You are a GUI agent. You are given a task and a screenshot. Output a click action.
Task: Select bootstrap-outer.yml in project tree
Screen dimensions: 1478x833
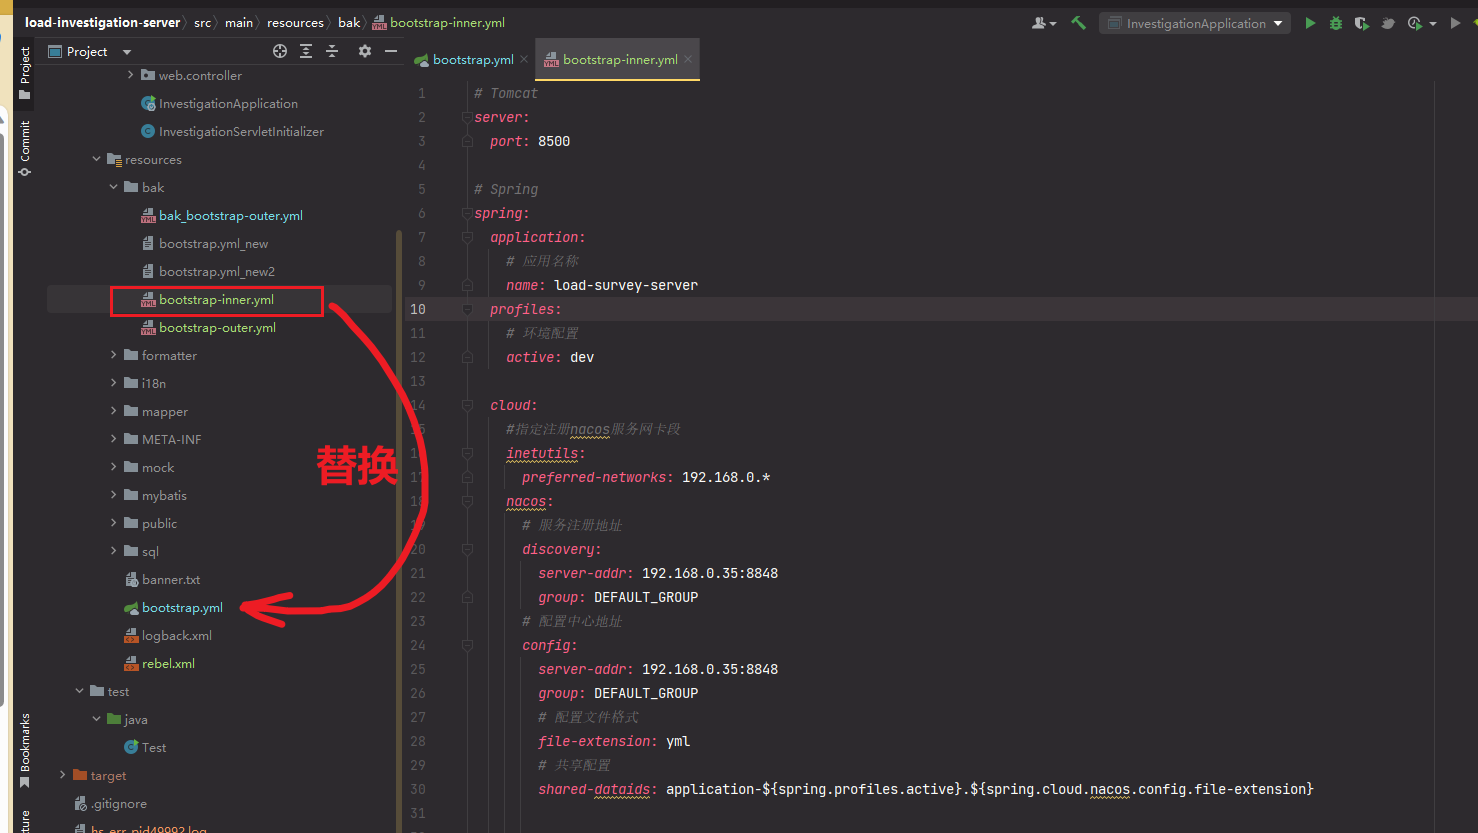pyautogui.click(x=217, y=327)
